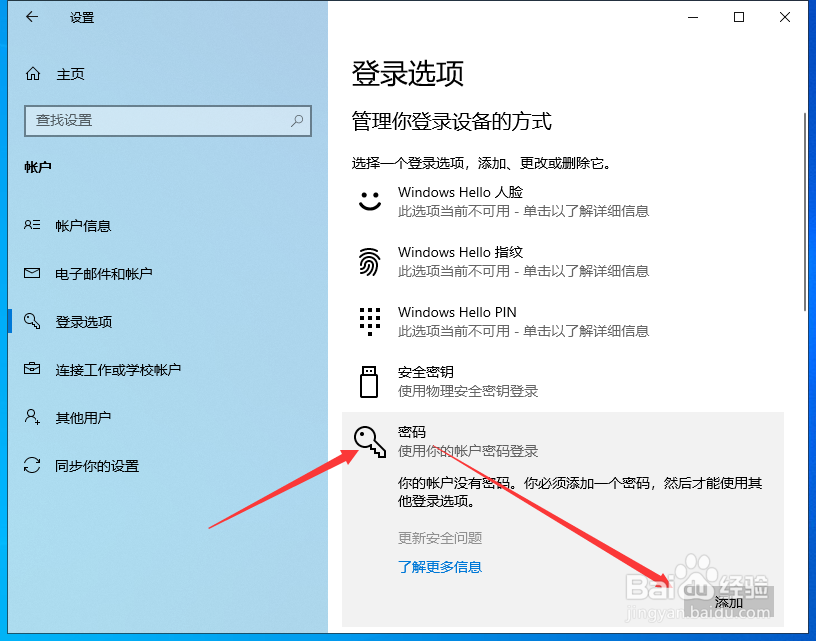Expand the Windows Hello PIN option
Screen dimensions: 816x641
tap(563, 321)
